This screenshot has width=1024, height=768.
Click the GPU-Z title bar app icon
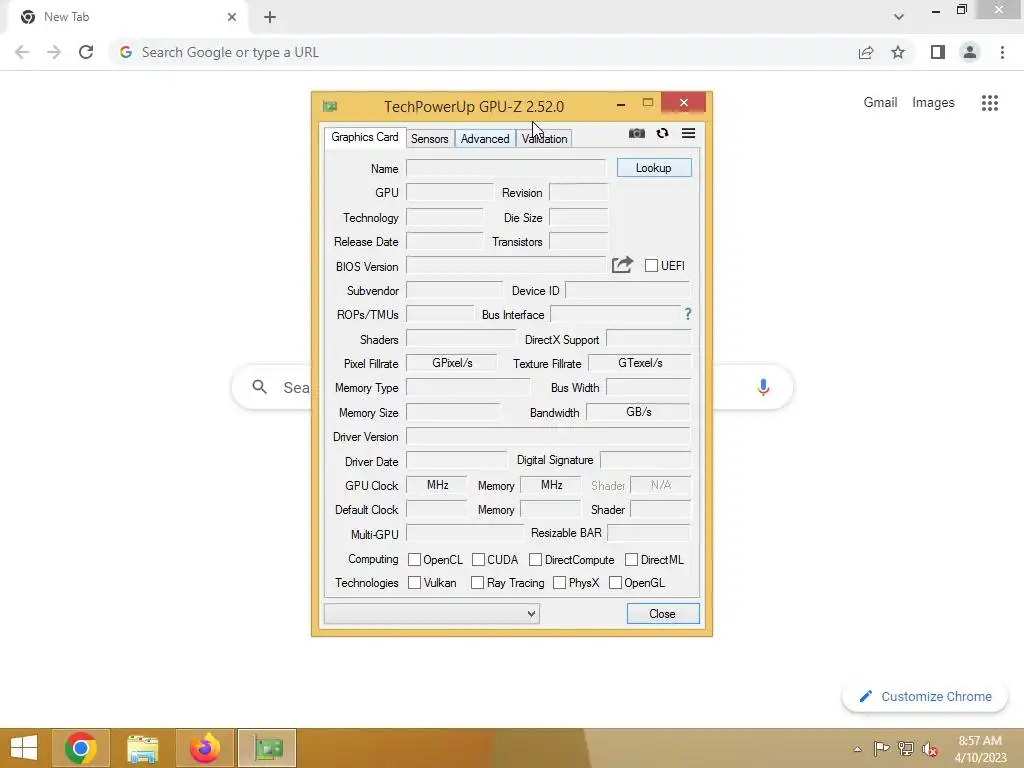tap(330, 106)
